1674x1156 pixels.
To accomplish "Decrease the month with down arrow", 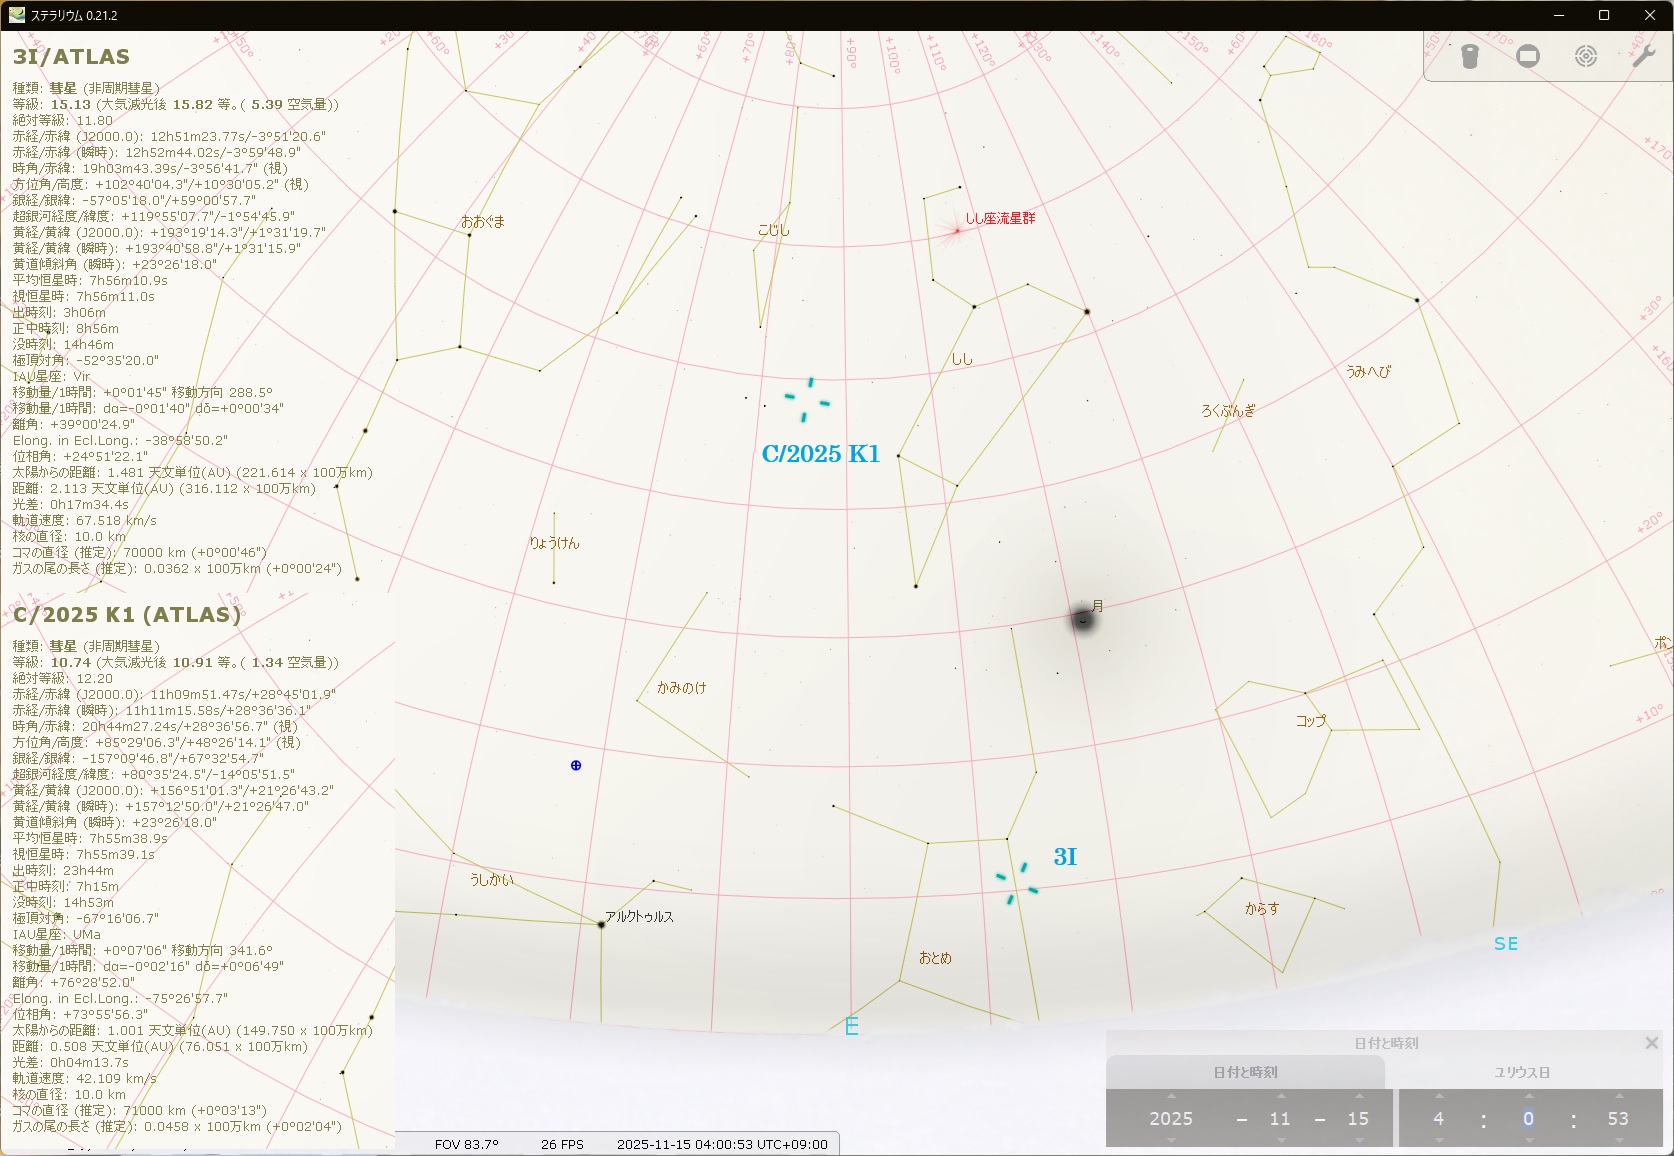I will click(1280, 1140).
